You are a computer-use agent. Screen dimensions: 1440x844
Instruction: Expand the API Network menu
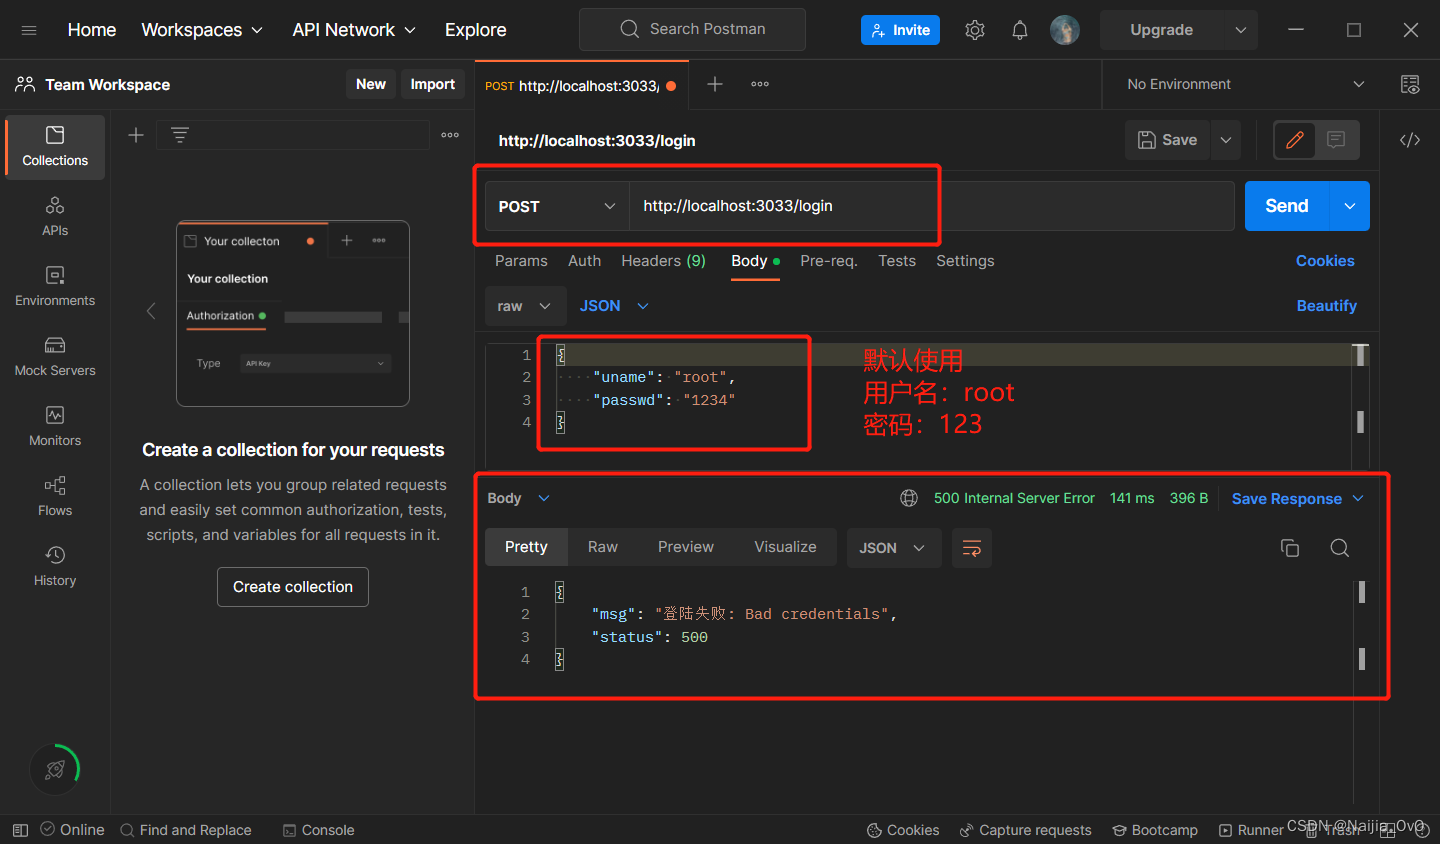point(354,30)
